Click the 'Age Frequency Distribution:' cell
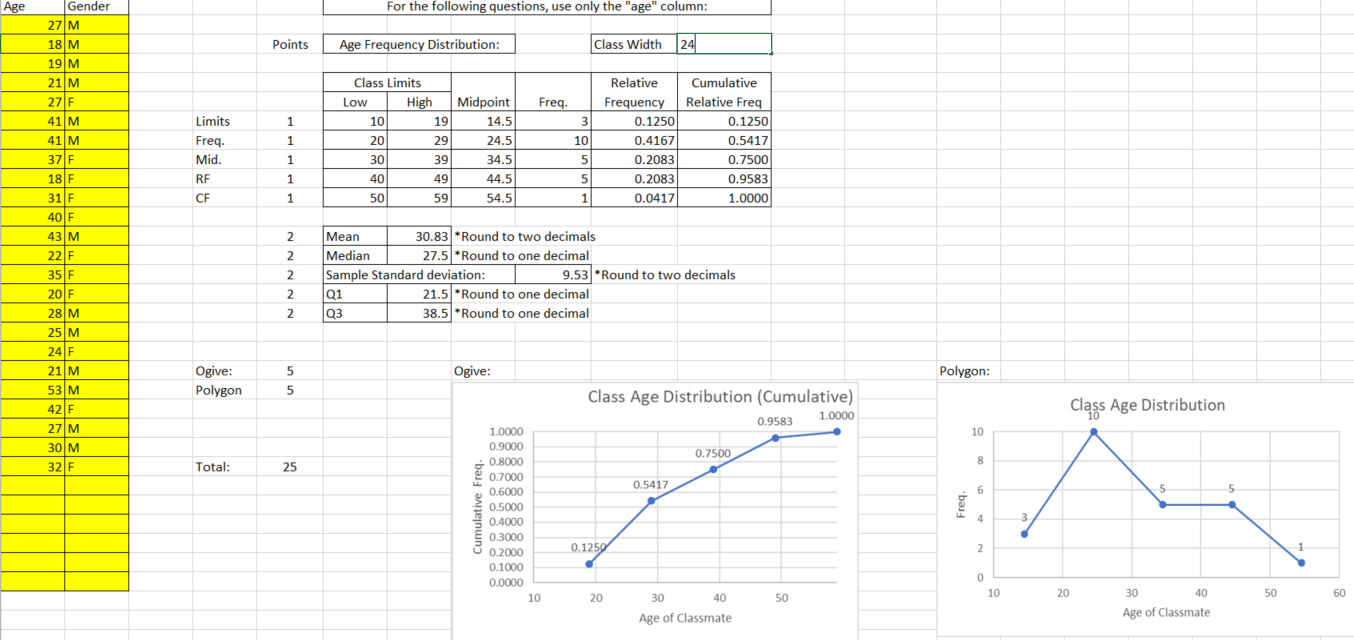This screenshot has height=640, width=1354. (x=419, y=44)
